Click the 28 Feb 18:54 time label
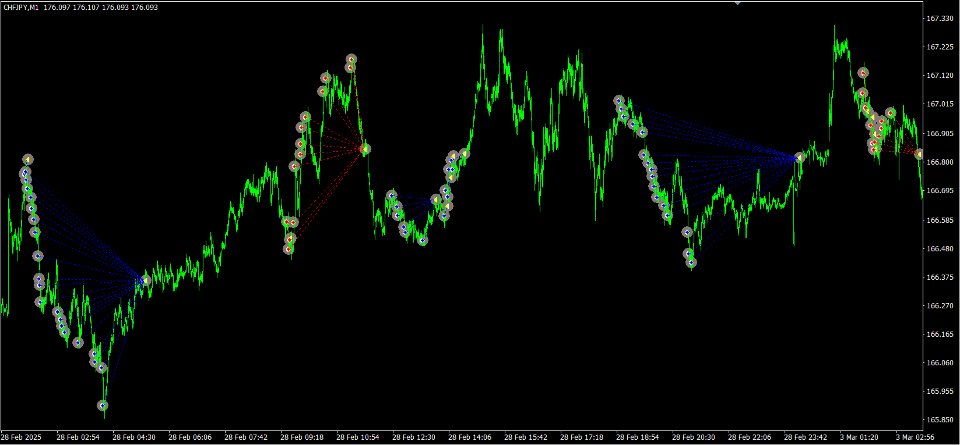Screen dimensions: 960x445 point(639,438)
